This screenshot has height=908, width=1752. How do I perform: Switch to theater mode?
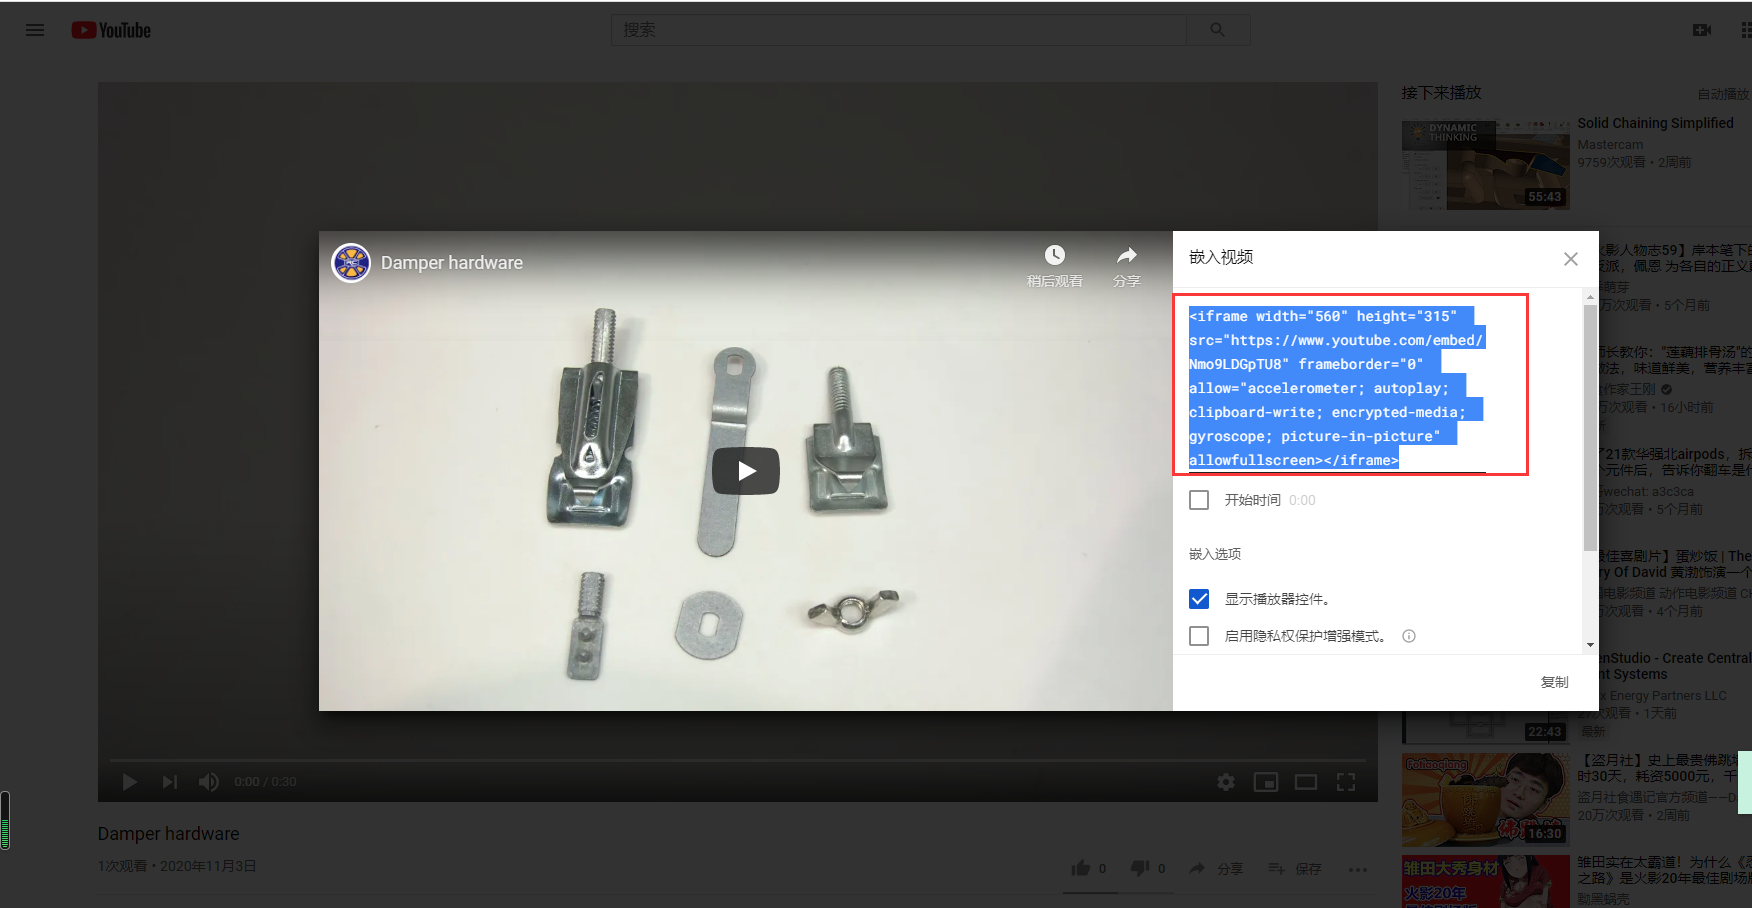[1306, 782]
